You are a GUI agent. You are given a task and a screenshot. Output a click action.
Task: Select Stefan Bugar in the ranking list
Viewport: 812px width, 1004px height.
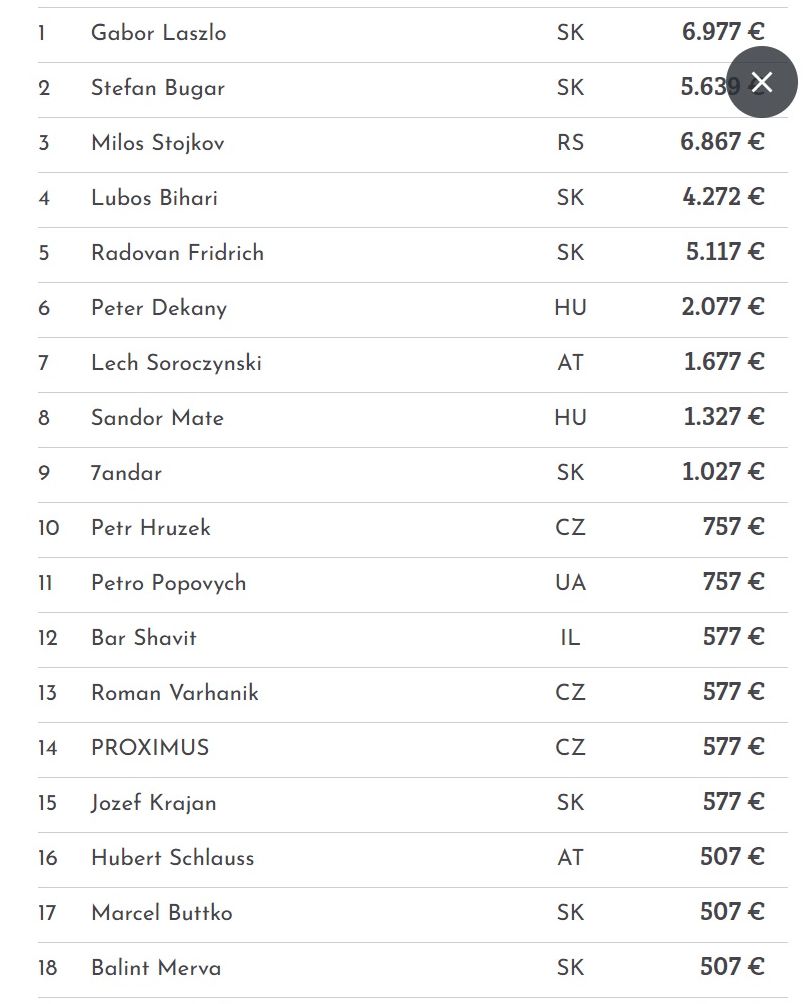[157, 88]
